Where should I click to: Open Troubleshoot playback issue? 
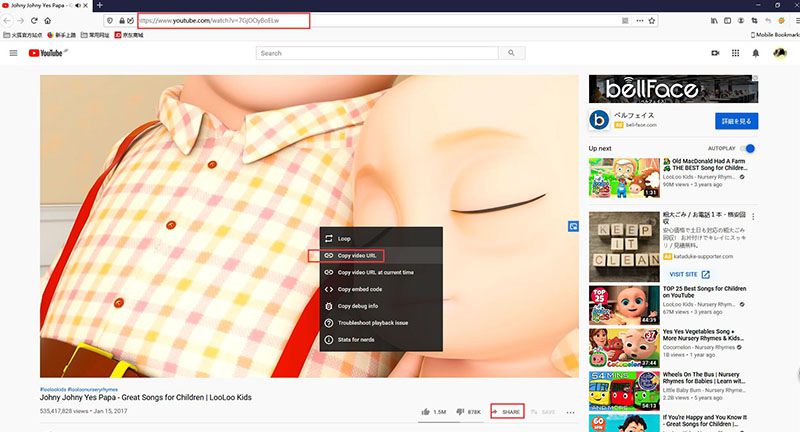(381, 322)
